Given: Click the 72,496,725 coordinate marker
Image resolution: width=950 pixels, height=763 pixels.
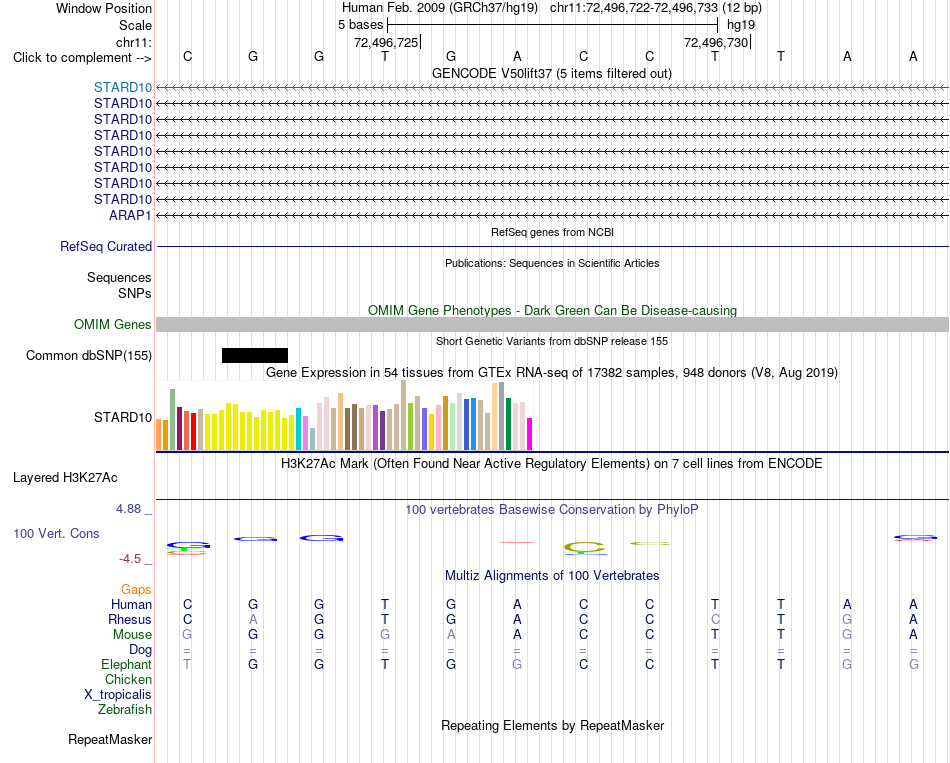Looking at the screenshot, I should 387,42.
